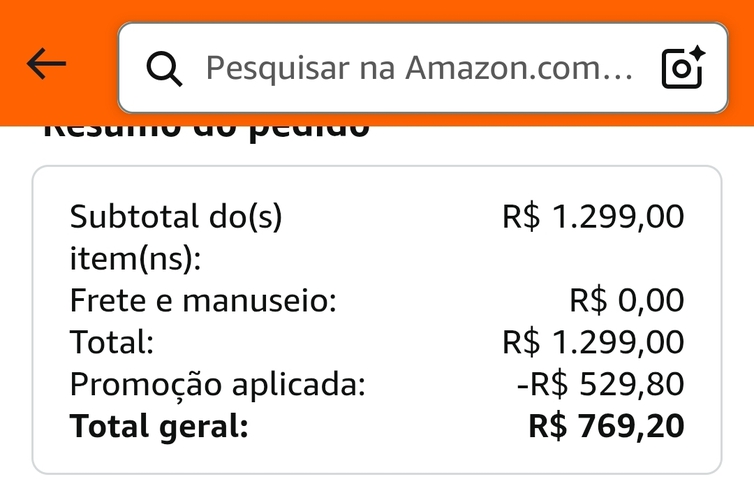The image size is (754, 500).
Task: Click the item(ns): line under Subtotal
Action: [135, 259]
